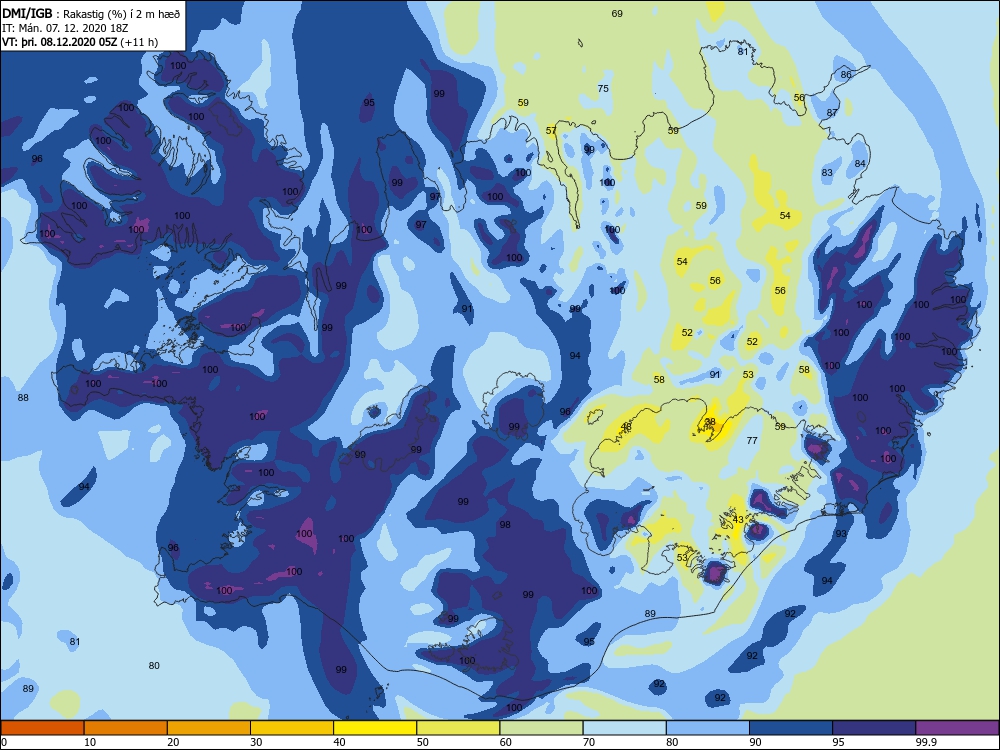The width and height of the screenshot is (1000, 750).
Task: Click the light blue 80–90 legend swatch
Action: (708, 728)
